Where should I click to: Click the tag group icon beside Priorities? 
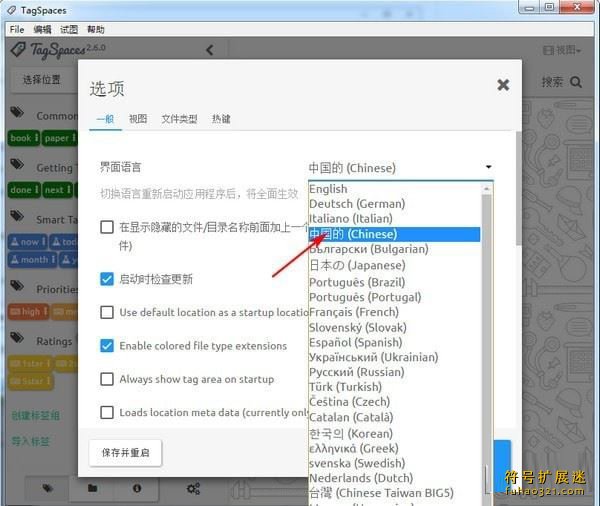pyautogui.click(x=17, y=286)
